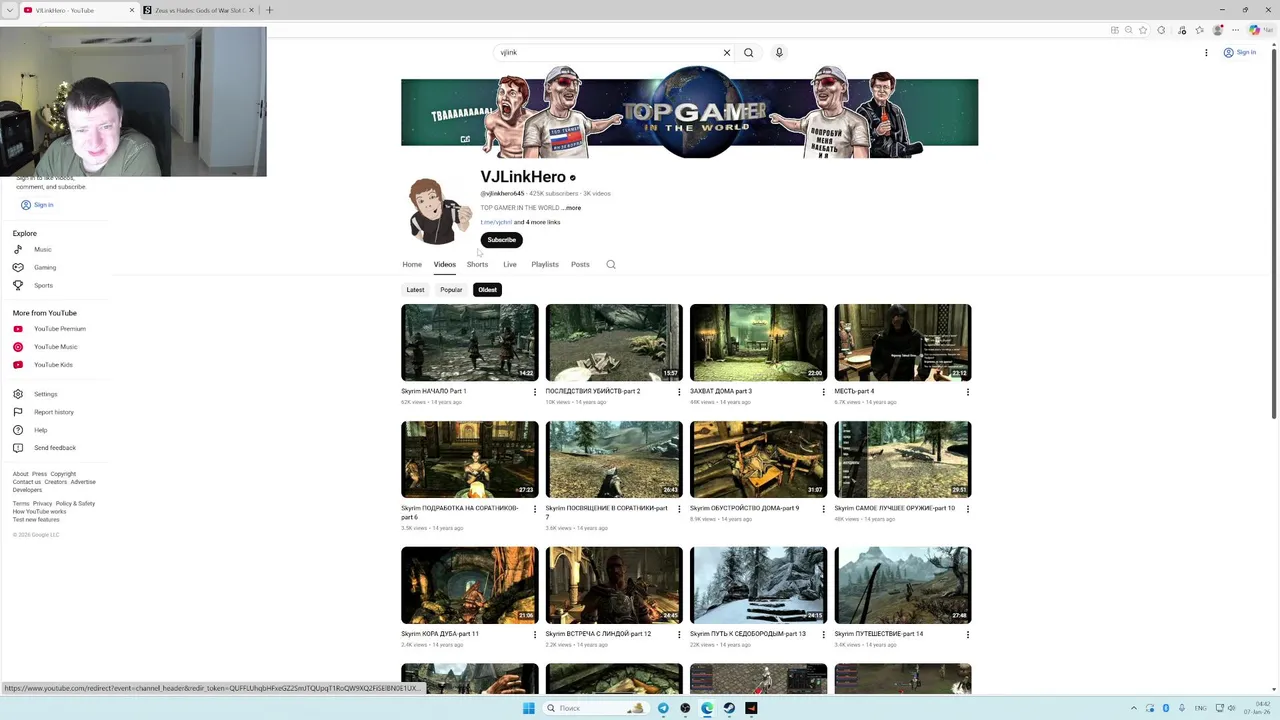
Task: Add page to favorites with star icon
Action: pyautogui.click(x=1143, y=30)
